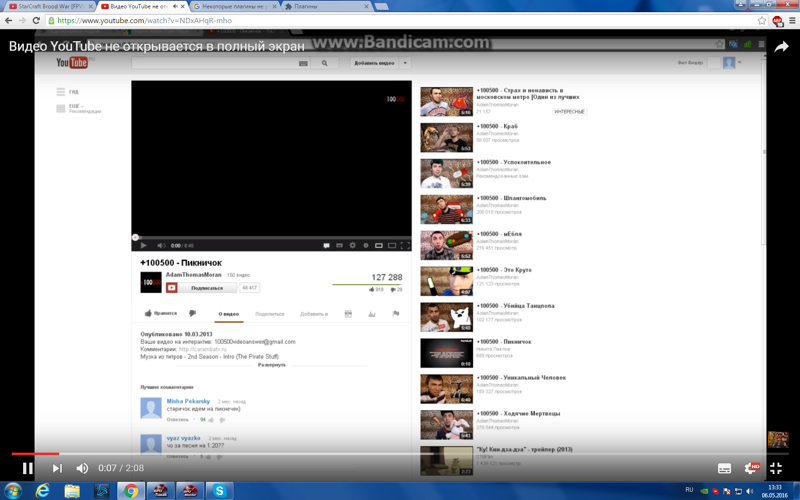Reload the current YouTube page
This screenshot has height=500, width=800.
(36, 20)
